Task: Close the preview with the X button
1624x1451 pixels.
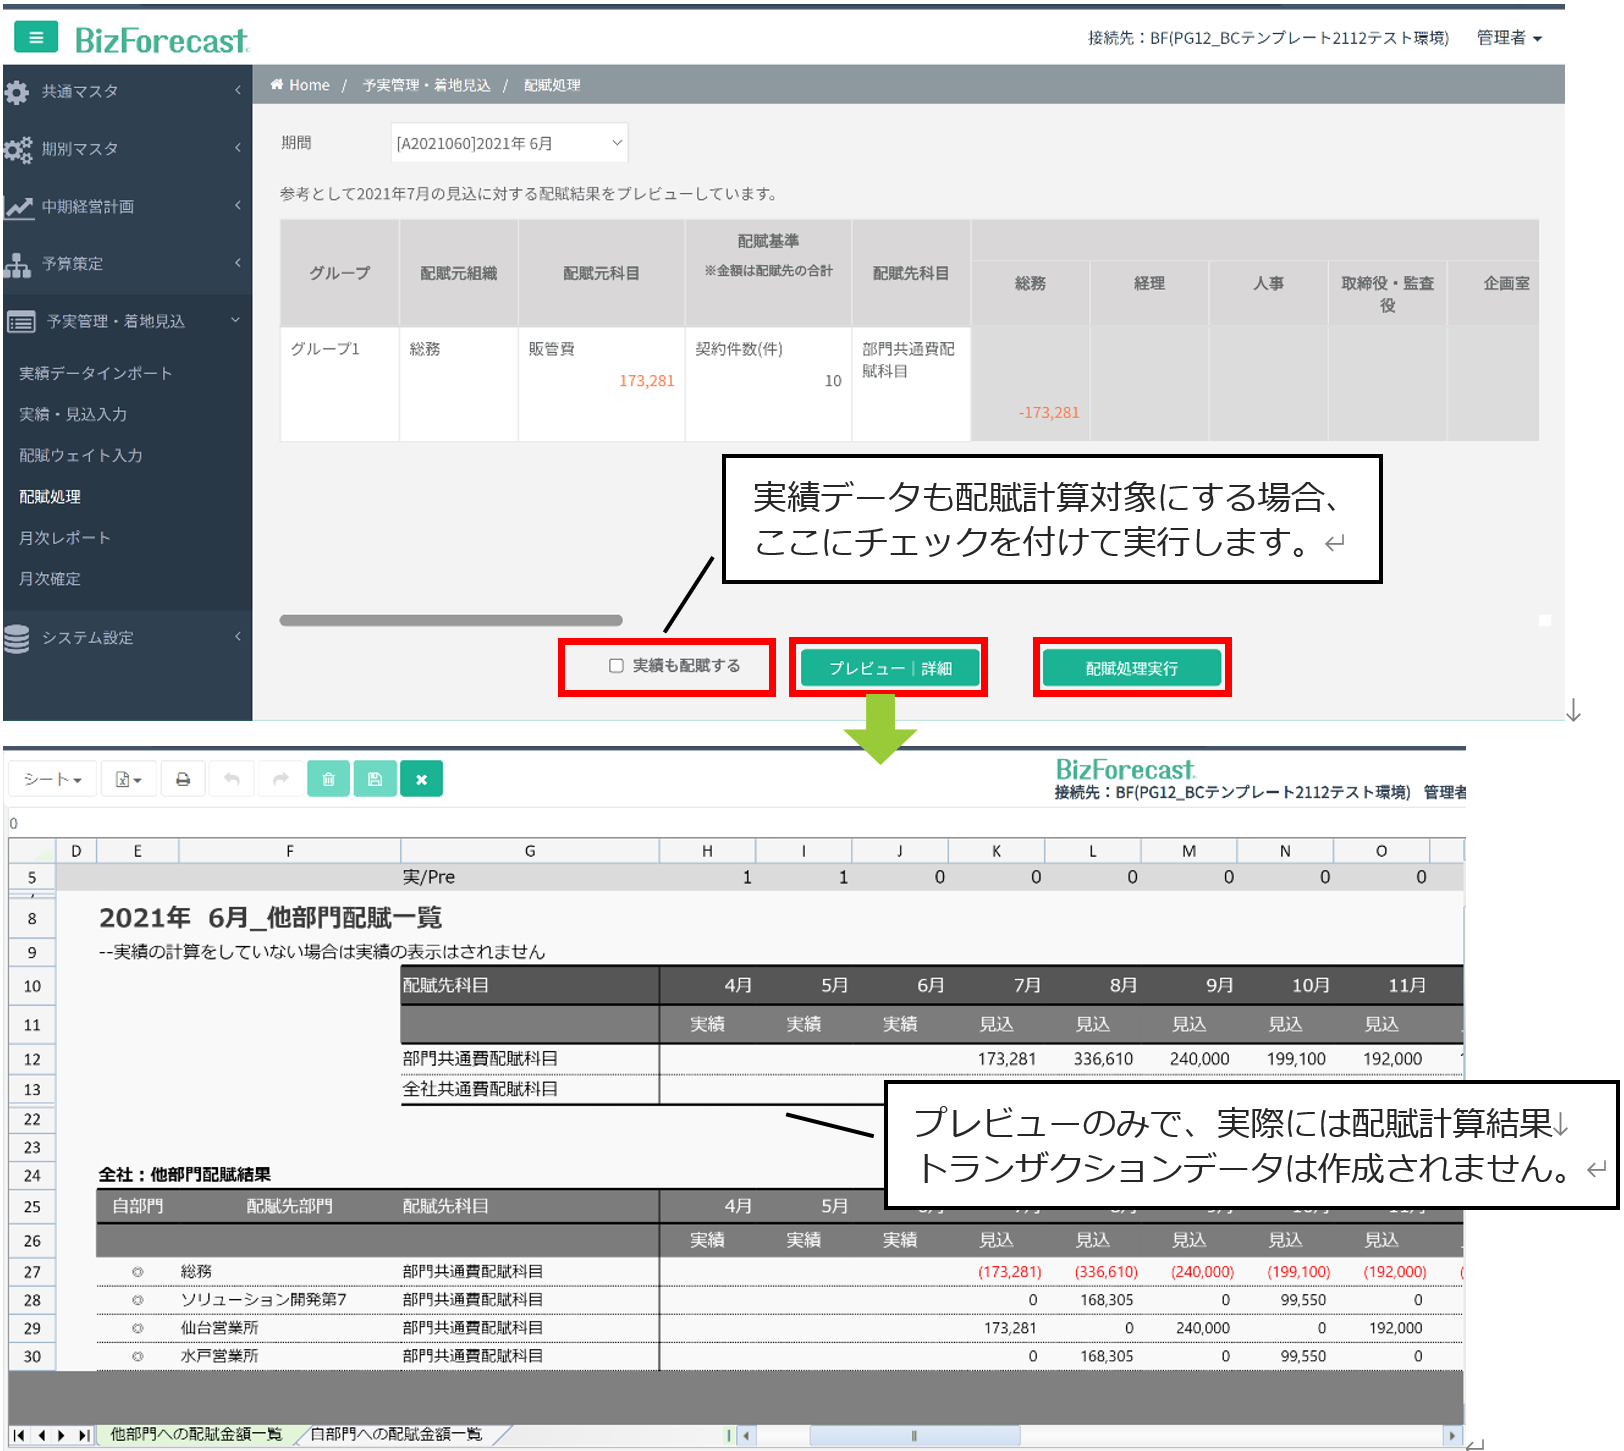Action: (421, 779)
